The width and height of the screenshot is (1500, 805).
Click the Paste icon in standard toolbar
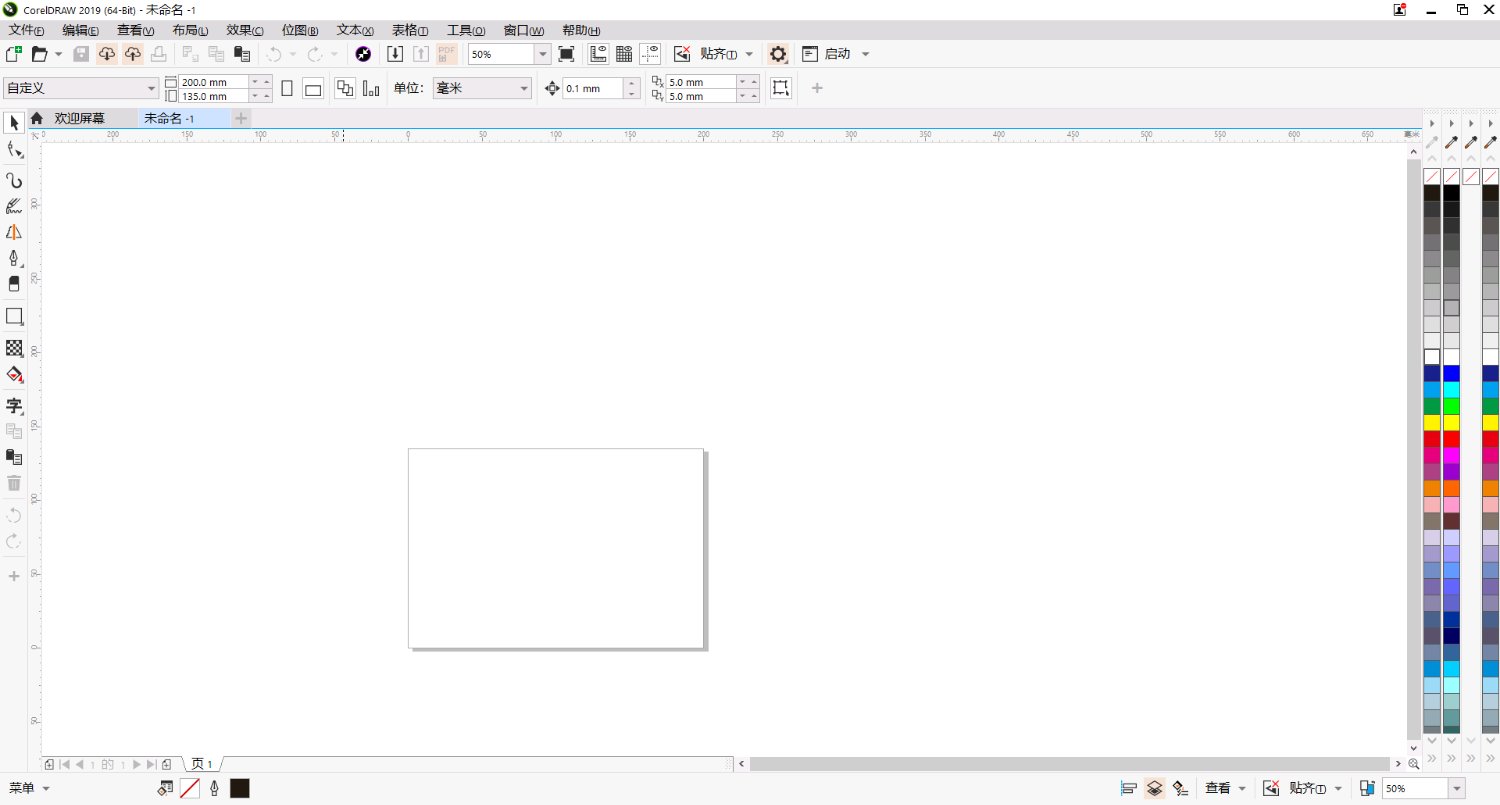pos(241,54)
